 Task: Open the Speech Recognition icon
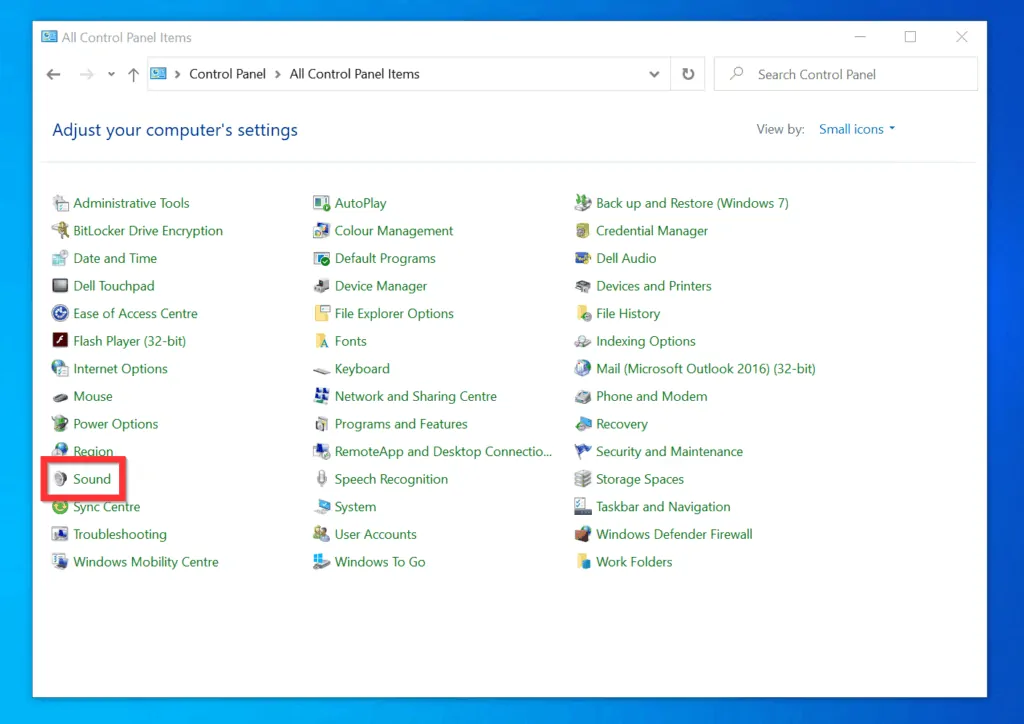391,479
